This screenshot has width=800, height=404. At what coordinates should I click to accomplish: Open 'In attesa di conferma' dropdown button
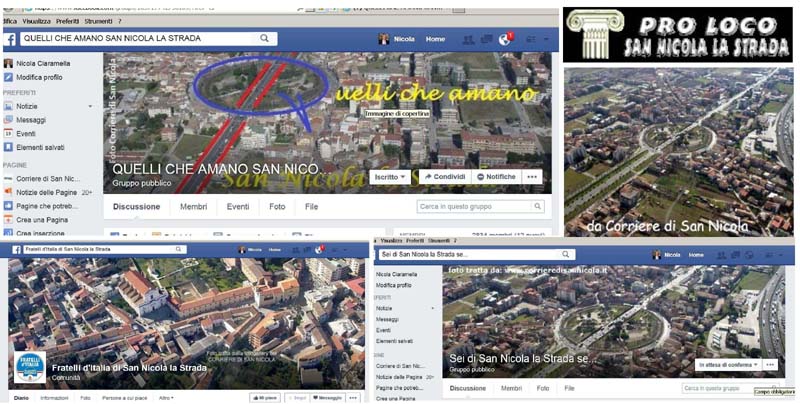tap(728, 365)
